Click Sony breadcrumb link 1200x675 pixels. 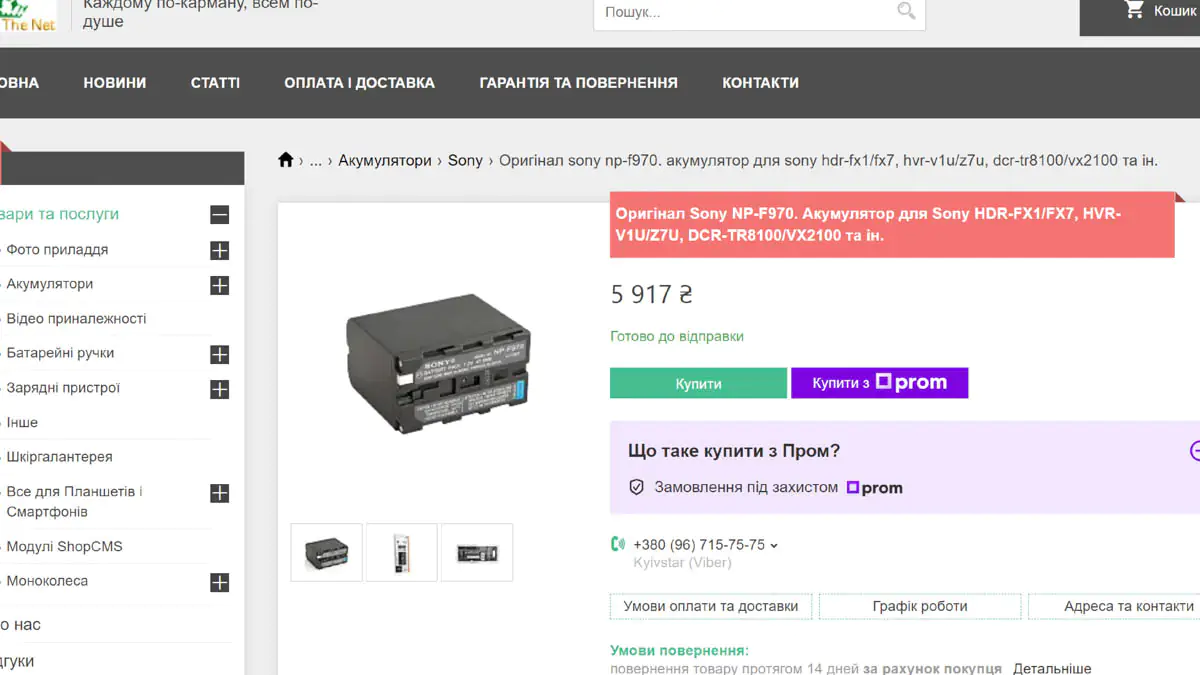[465, 160]
